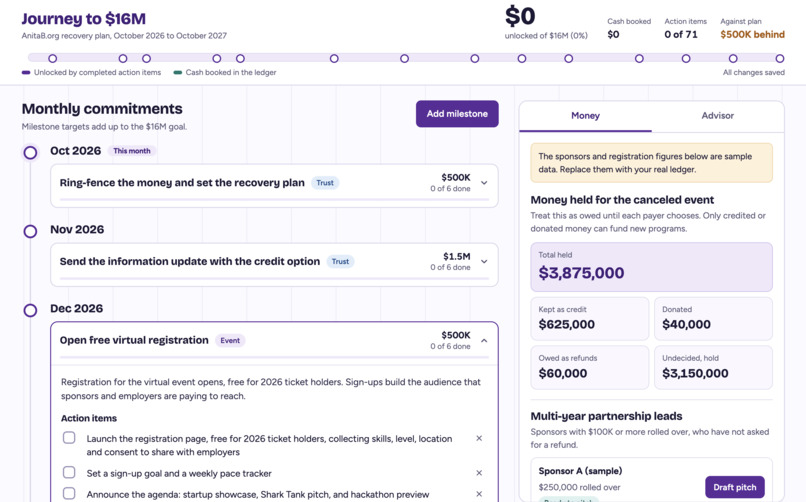Image resolution: width=806 pixels, height=502 pixels.
Task: Check Set a sign-up goal action item
Action: tap(69, 472)
